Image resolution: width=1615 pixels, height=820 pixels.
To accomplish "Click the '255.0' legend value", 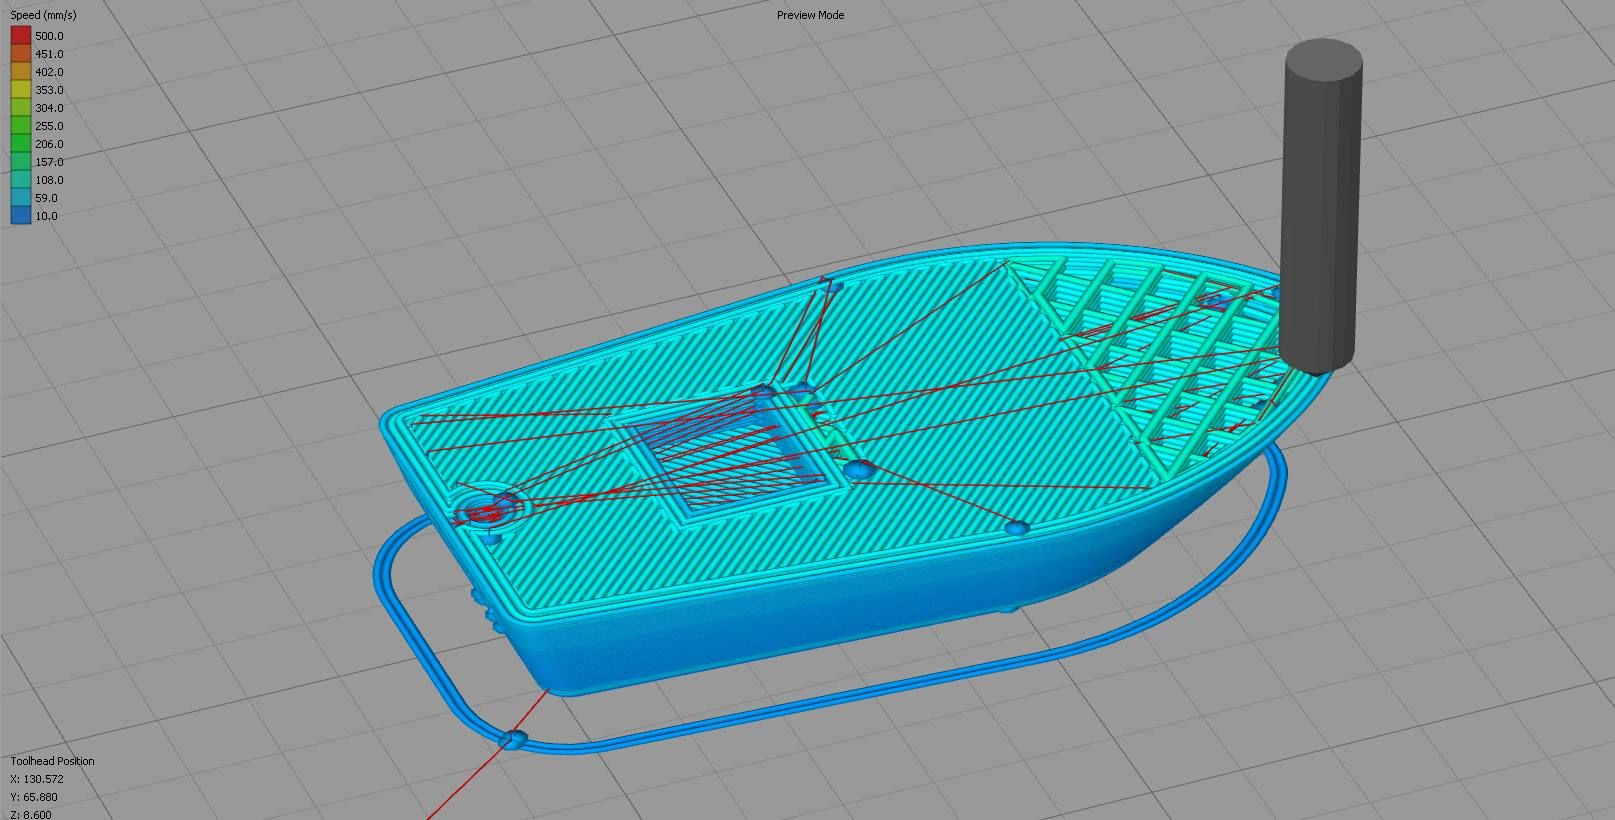I will coord(49,126).
